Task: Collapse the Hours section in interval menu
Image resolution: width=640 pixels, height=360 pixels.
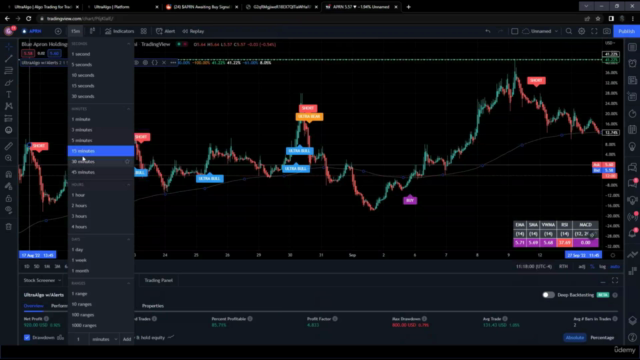Action: [129, 185]
